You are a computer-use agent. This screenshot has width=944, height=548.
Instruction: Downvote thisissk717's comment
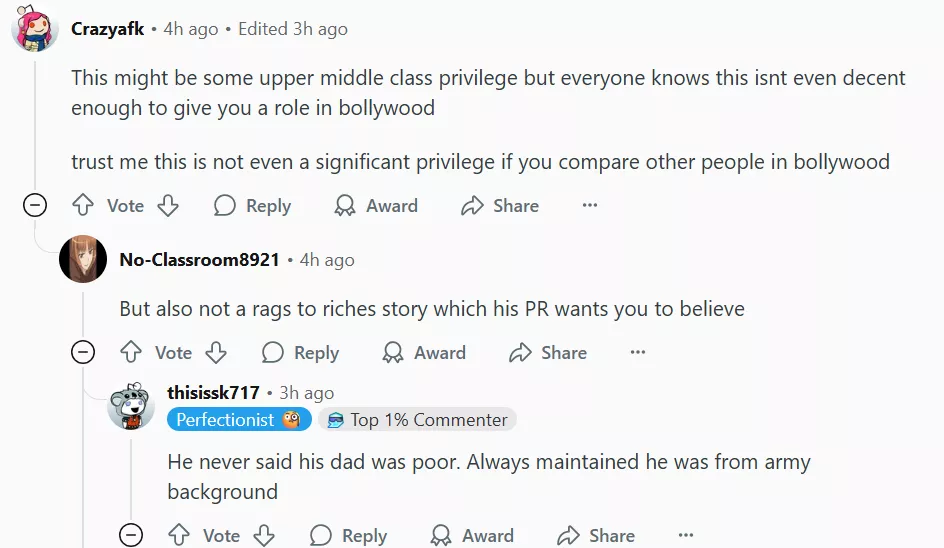(264, 536)
